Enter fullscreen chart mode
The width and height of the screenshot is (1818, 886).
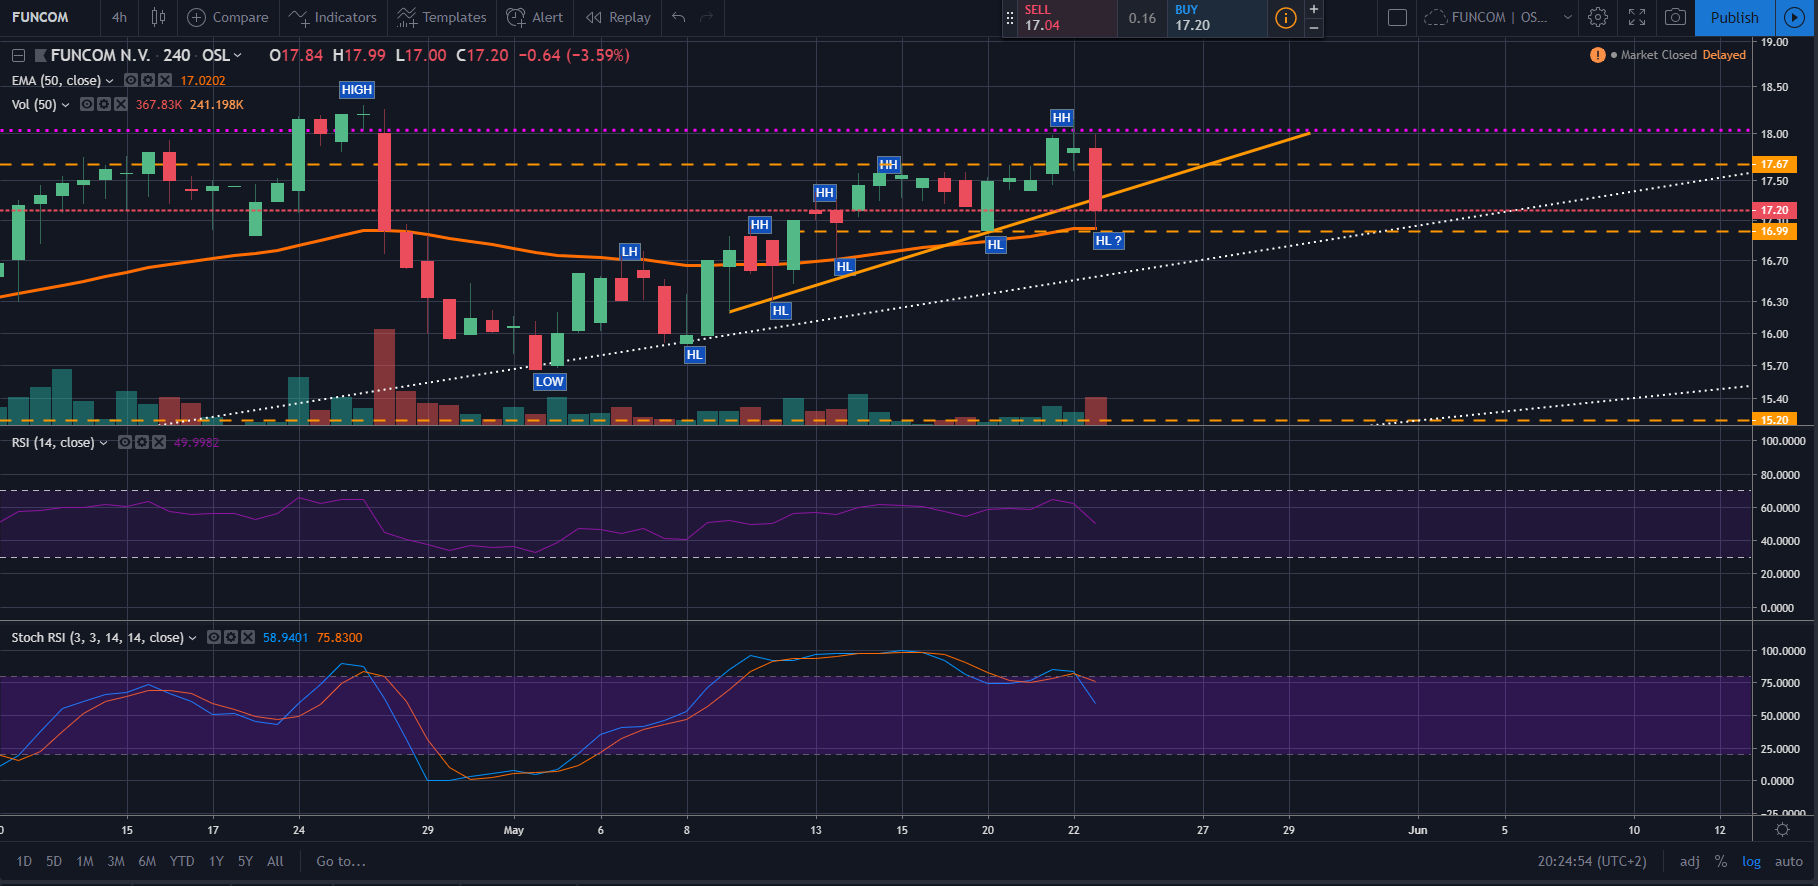tap(1637, 17)
